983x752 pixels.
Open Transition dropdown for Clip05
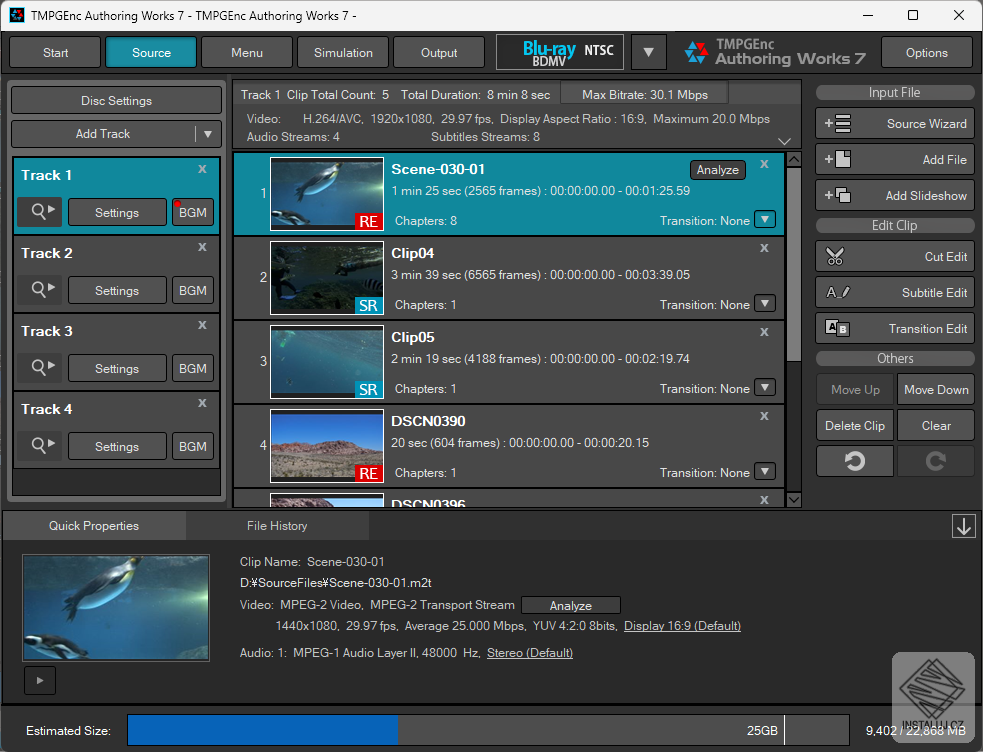coord(765,388)
